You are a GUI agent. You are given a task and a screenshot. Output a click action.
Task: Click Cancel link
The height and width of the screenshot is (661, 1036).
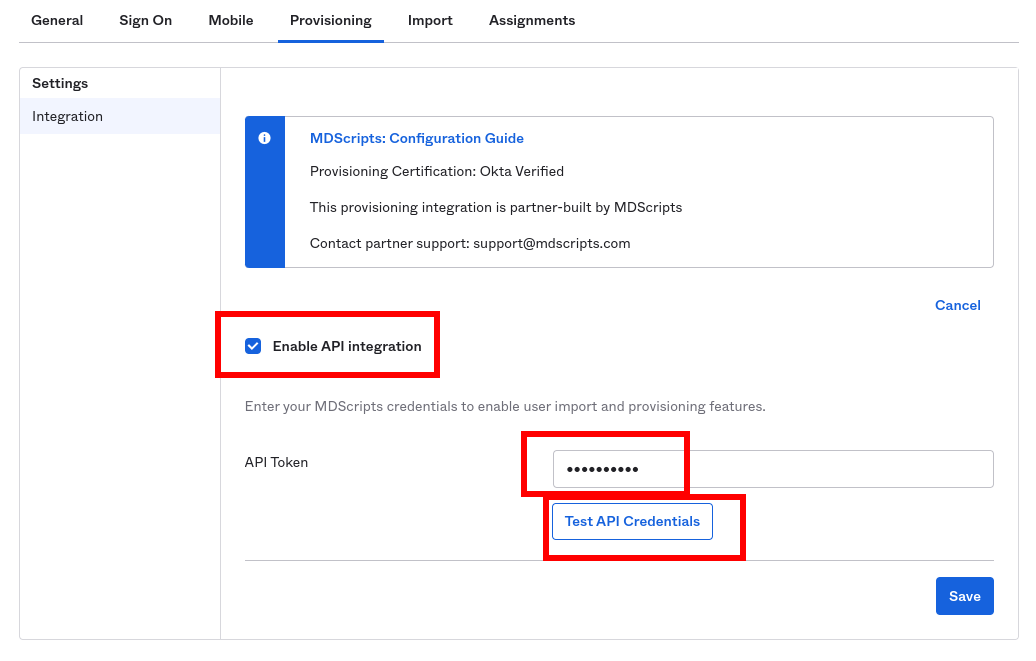point(957,305)
